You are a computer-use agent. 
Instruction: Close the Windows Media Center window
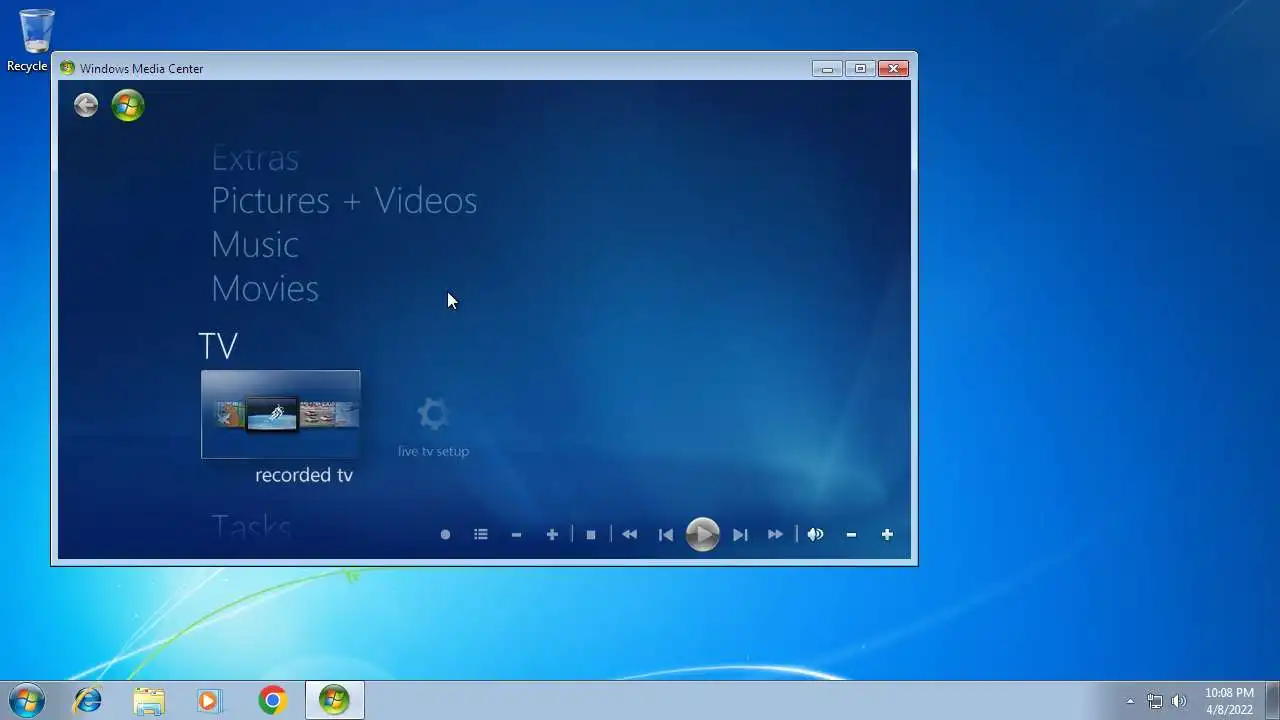click(x=893, y=68)
